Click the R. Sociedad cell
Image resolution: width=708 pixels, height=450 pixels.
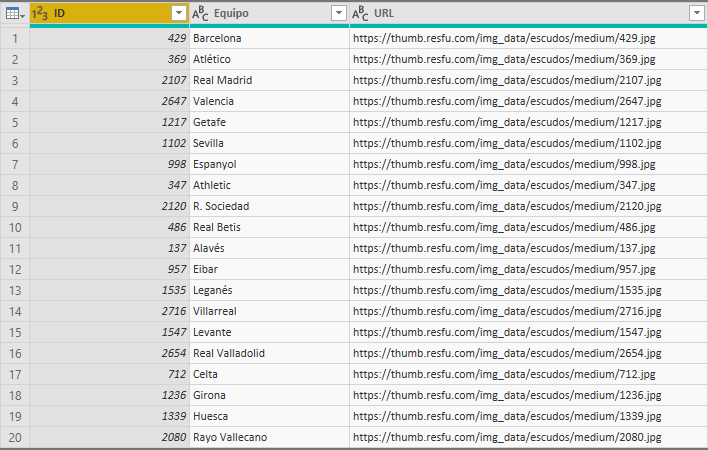pos(269,206)
